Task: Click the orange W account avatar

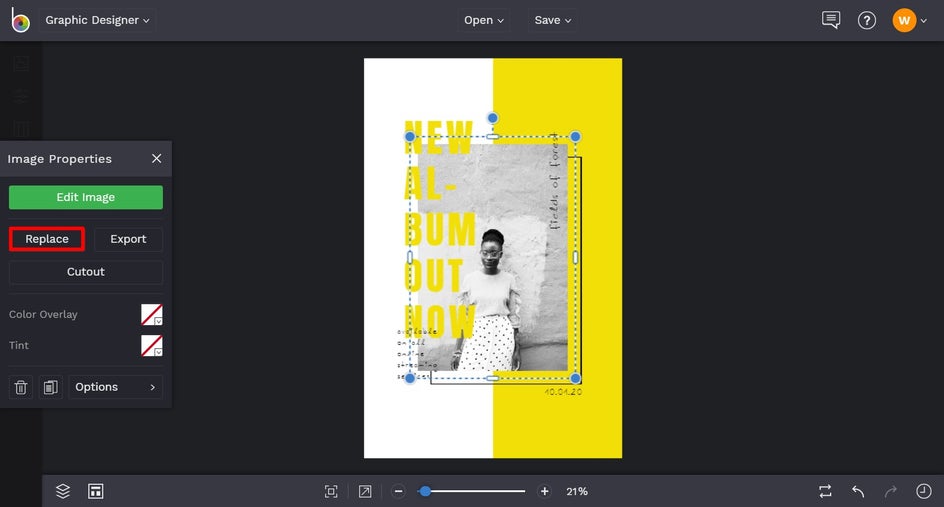Action: (x=904, y=20)
